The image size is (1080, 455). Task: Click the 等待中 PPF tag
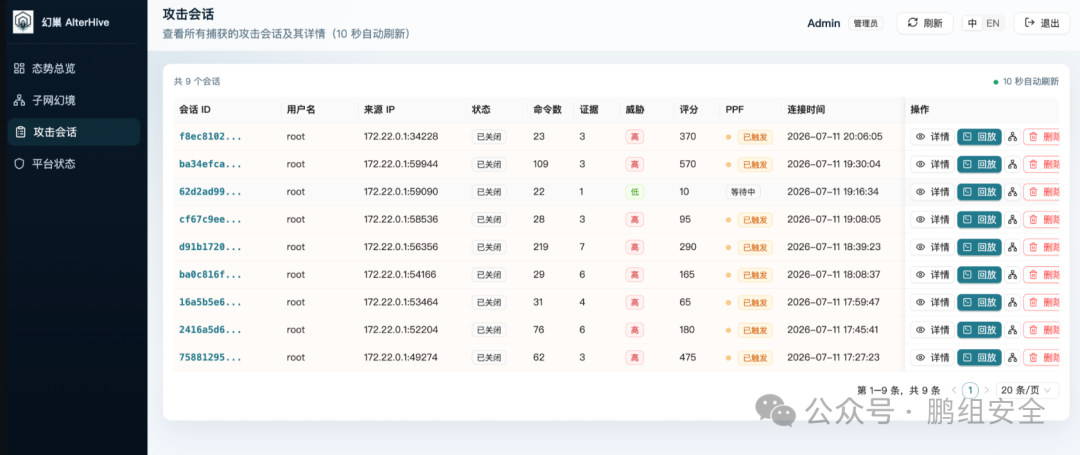(x=742, y=192)
